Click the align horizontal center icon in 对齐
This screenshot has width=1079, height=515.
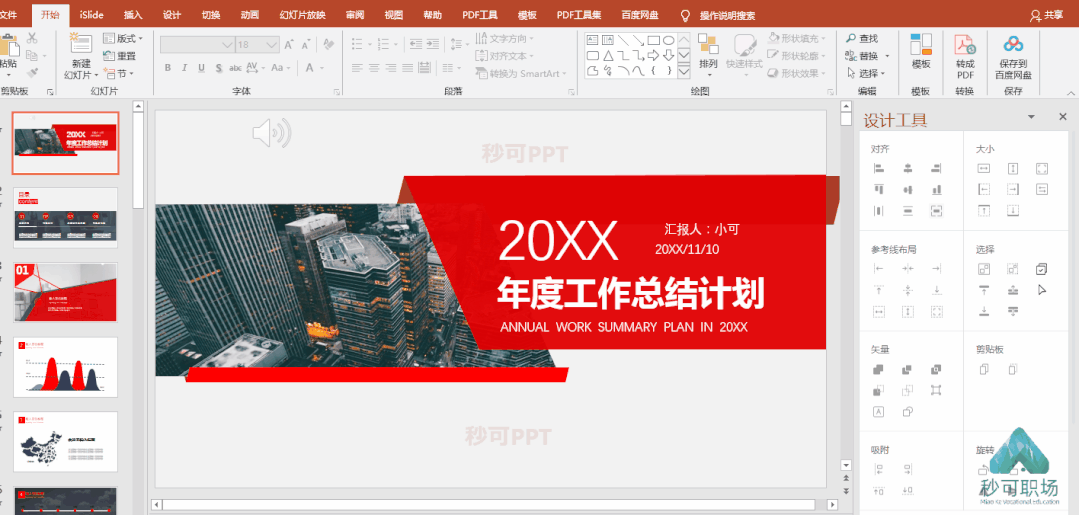[x=908, y=168]
